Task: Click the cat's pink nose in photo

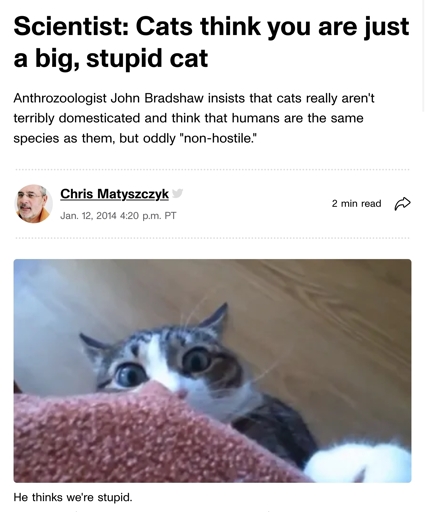Action: pos(182,394)
